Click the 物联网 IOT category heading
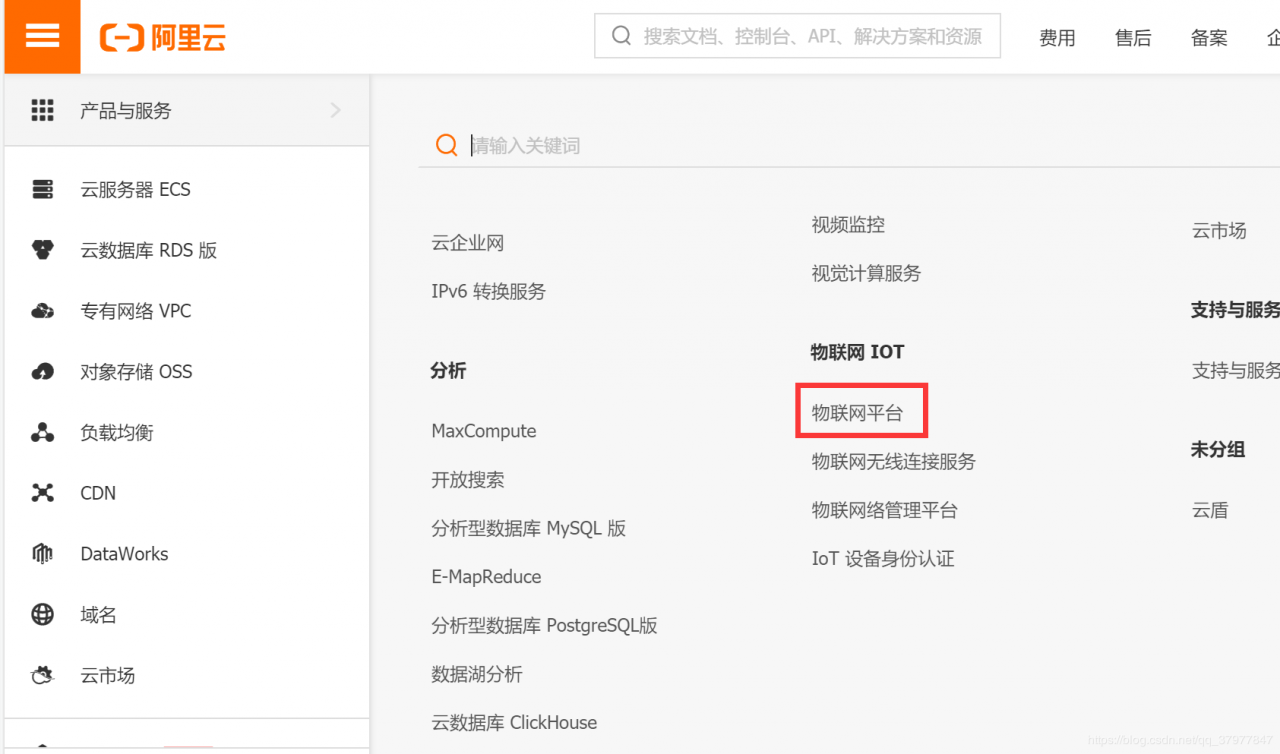Viewport: 1280px width, 754px height. [857, 352]
